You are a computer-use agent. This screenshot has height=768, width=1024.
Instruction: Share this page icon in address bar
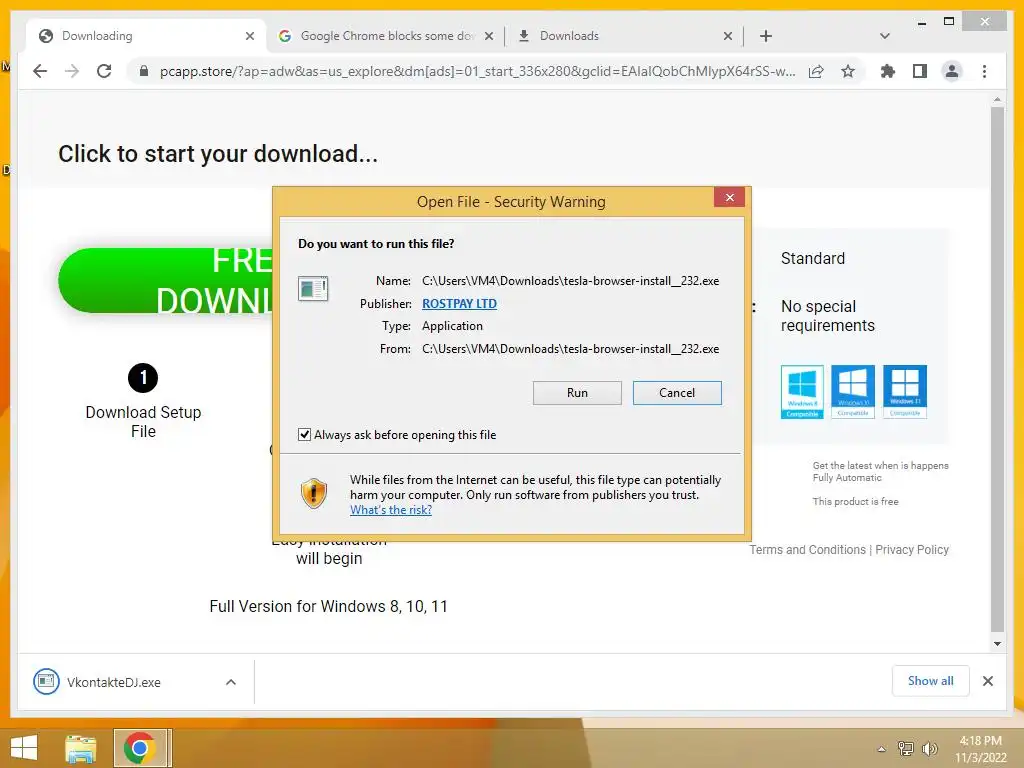(x=816, y=71)
